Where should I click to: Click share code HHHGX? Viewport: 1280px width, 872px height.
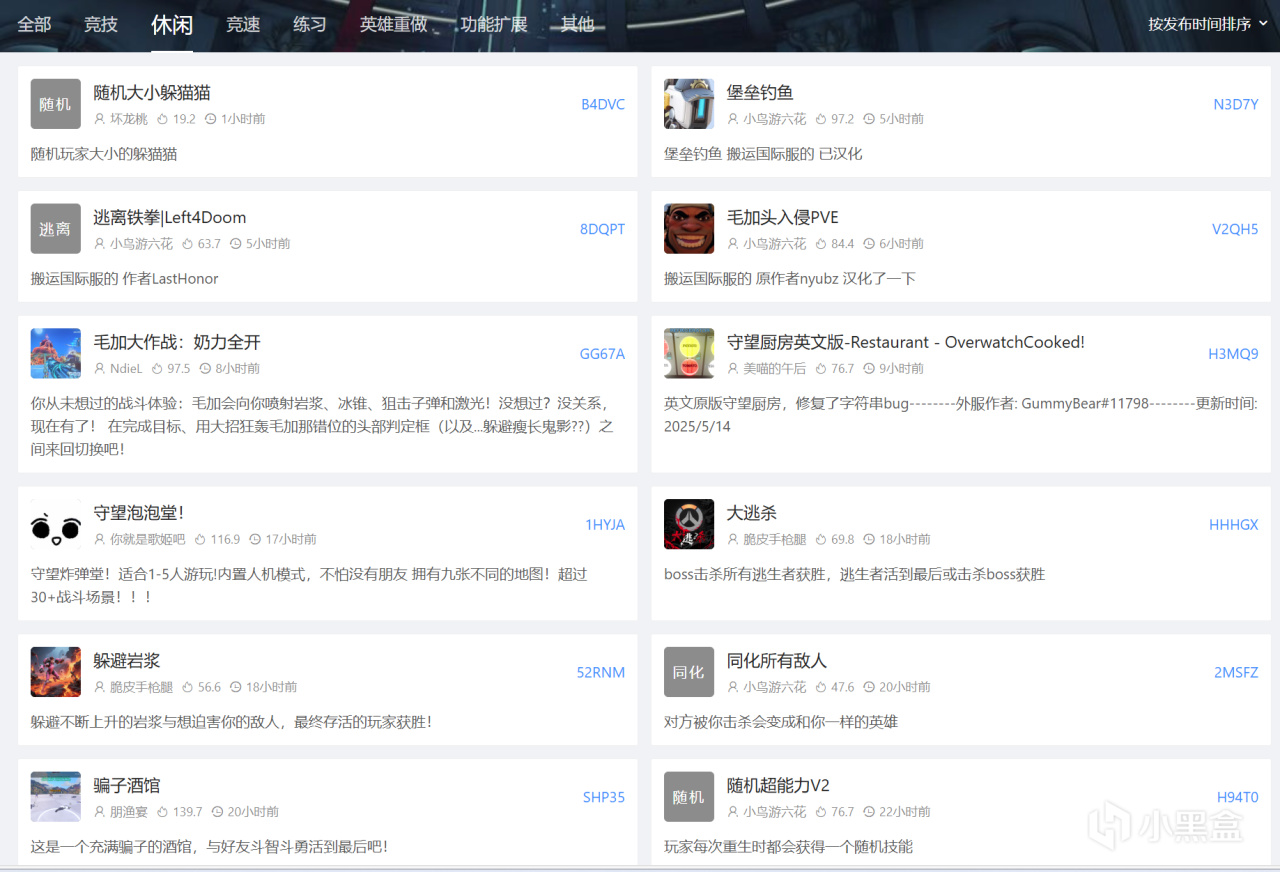1234,524
